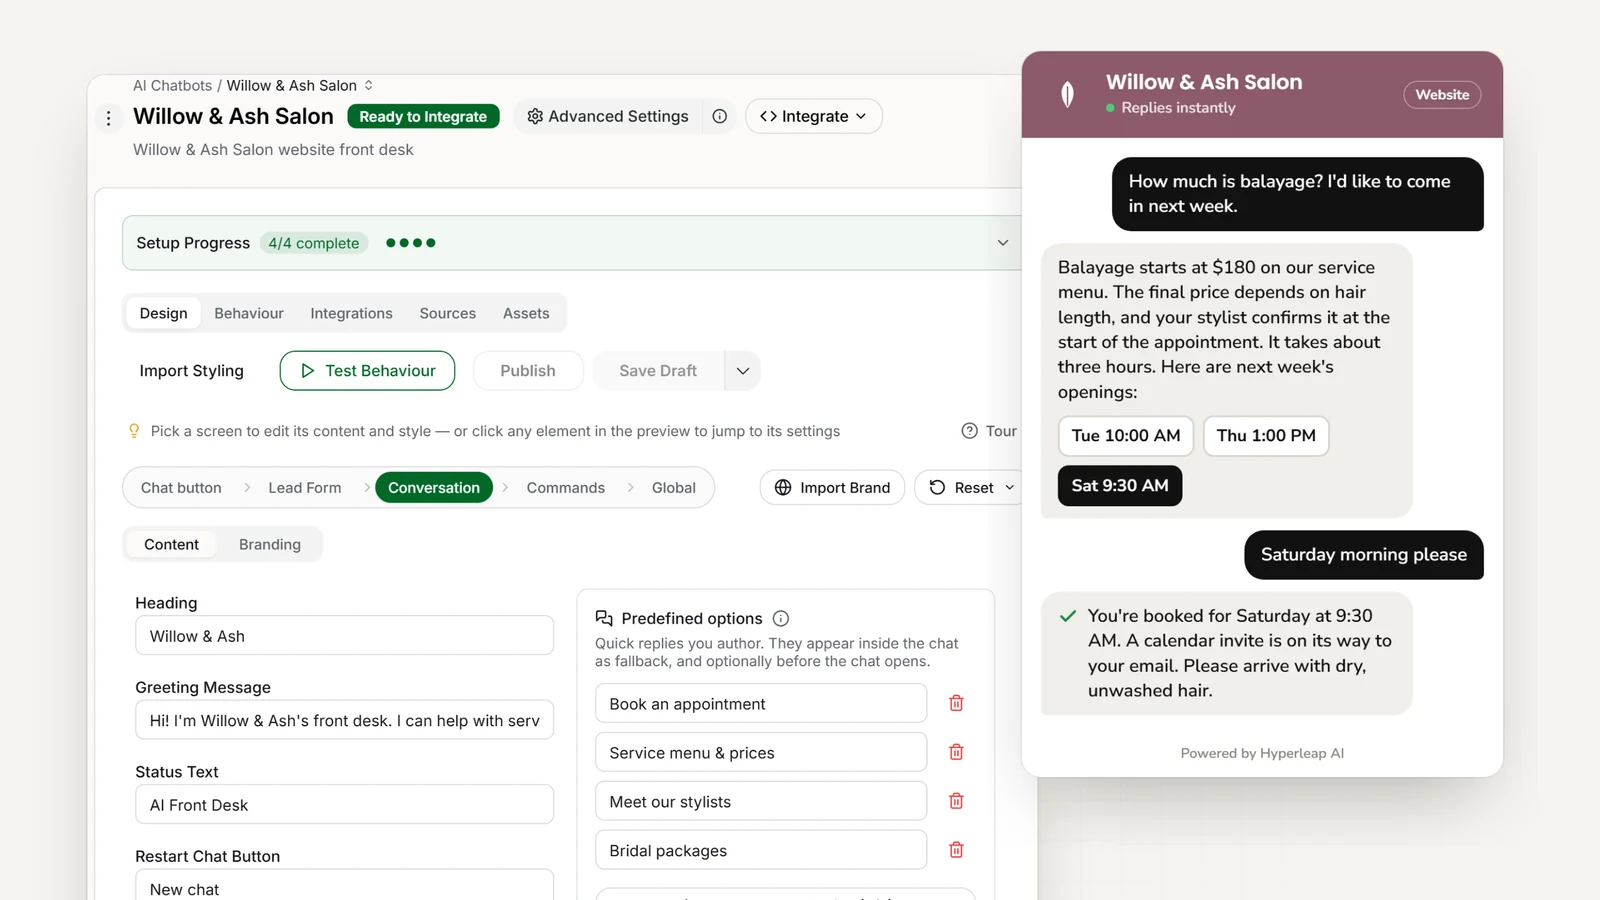Select the Design tab
The width and height of the screenshot is (1600, 900).
tap(163, 313)
